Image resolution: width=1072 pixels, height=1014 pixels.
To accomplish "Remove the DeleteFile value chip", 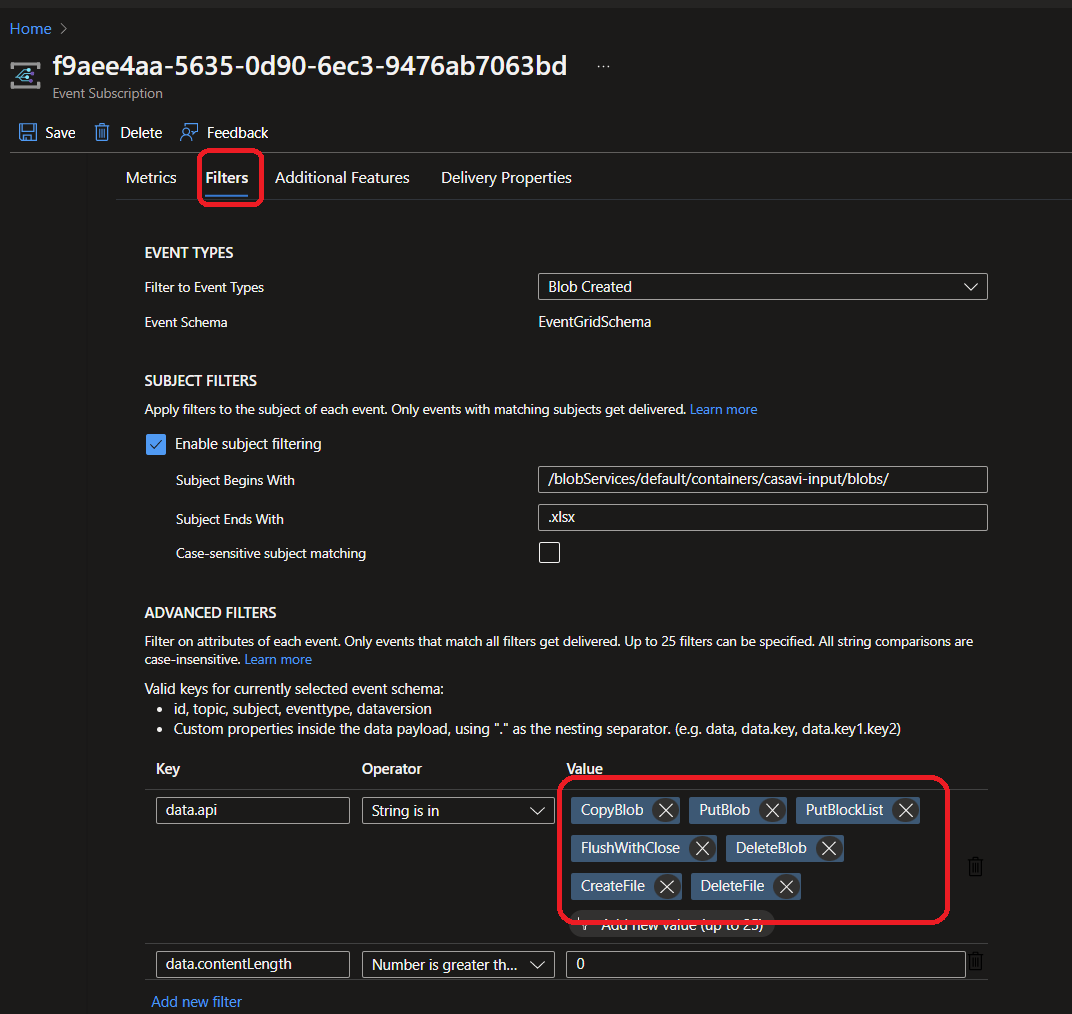I will [x=786, y=886].
